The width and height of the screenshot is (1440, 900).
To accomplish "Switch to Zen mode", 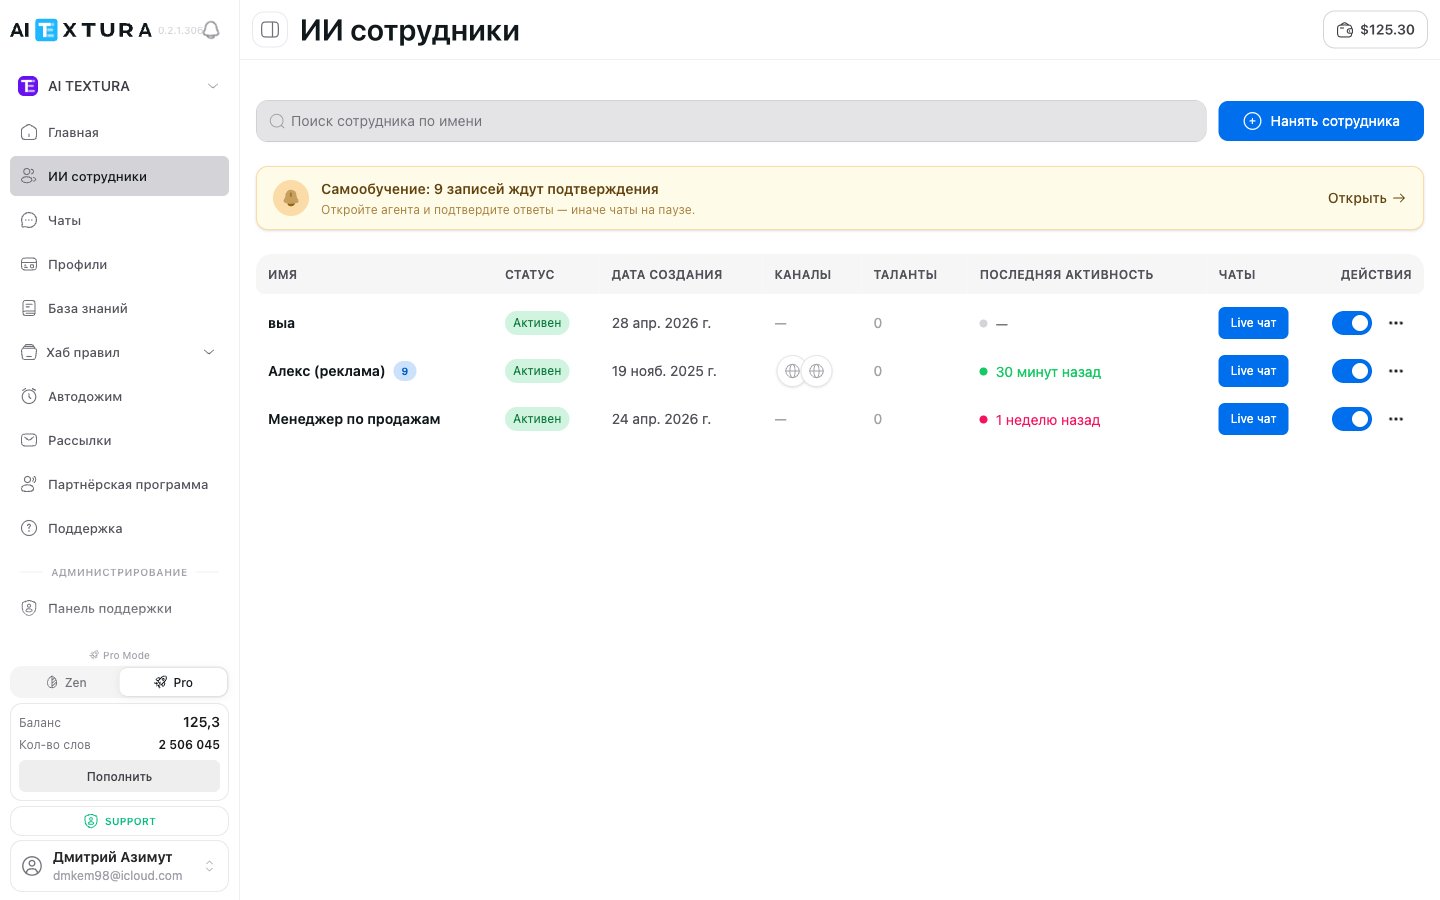I will click(66, 682).
